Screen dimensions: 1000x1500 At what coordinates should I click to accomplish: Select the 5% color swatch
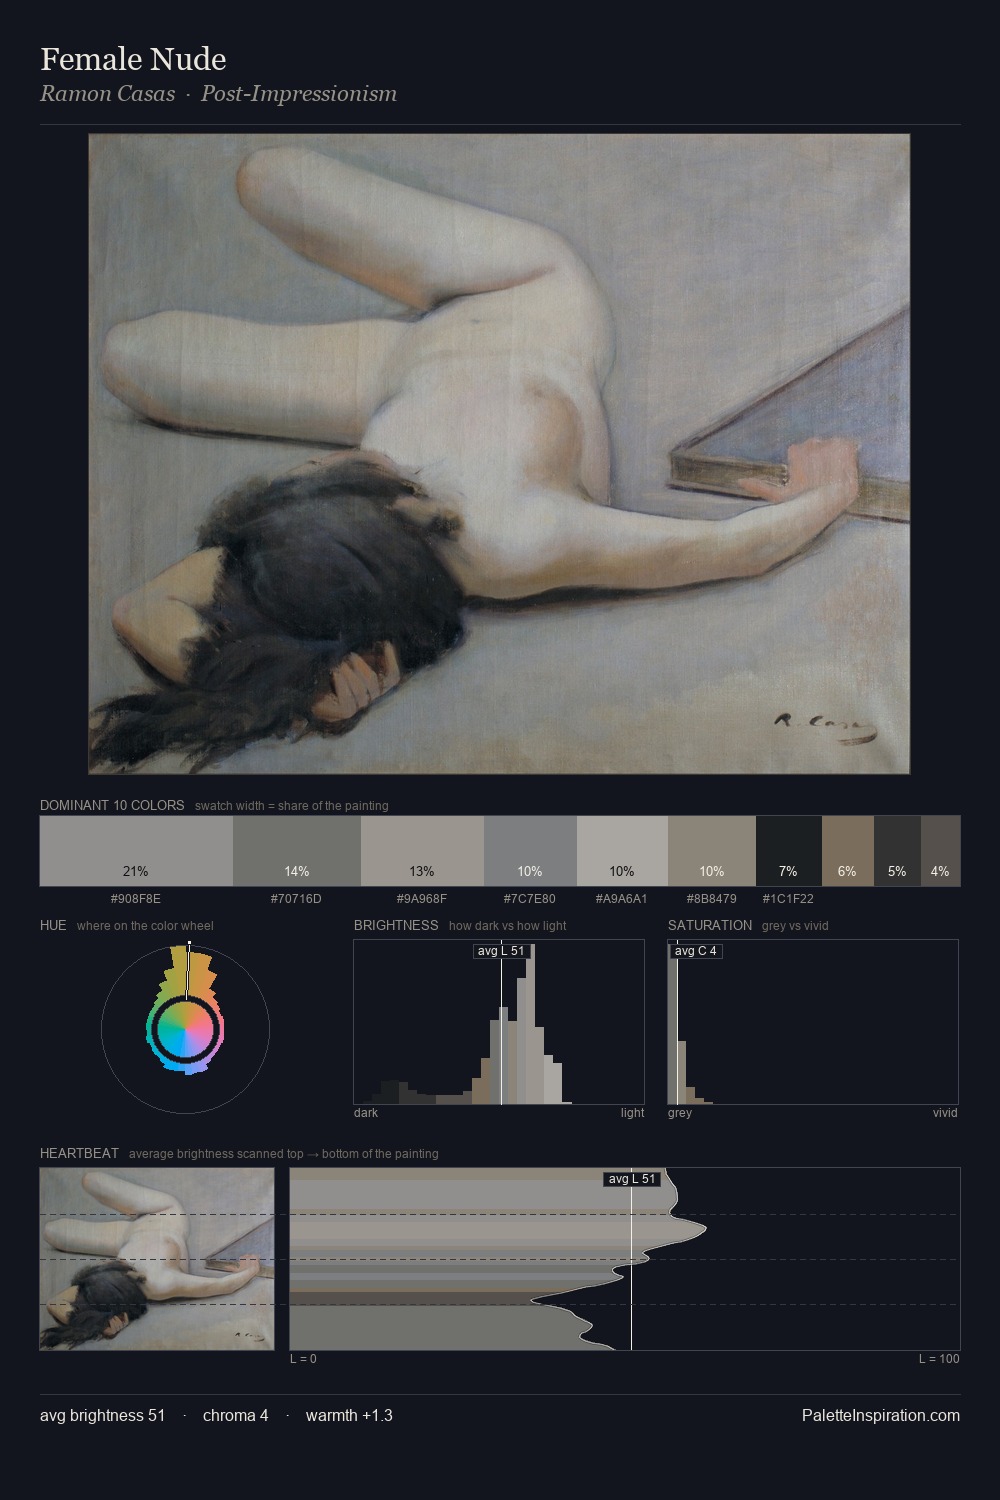click(x=897, y=851)
